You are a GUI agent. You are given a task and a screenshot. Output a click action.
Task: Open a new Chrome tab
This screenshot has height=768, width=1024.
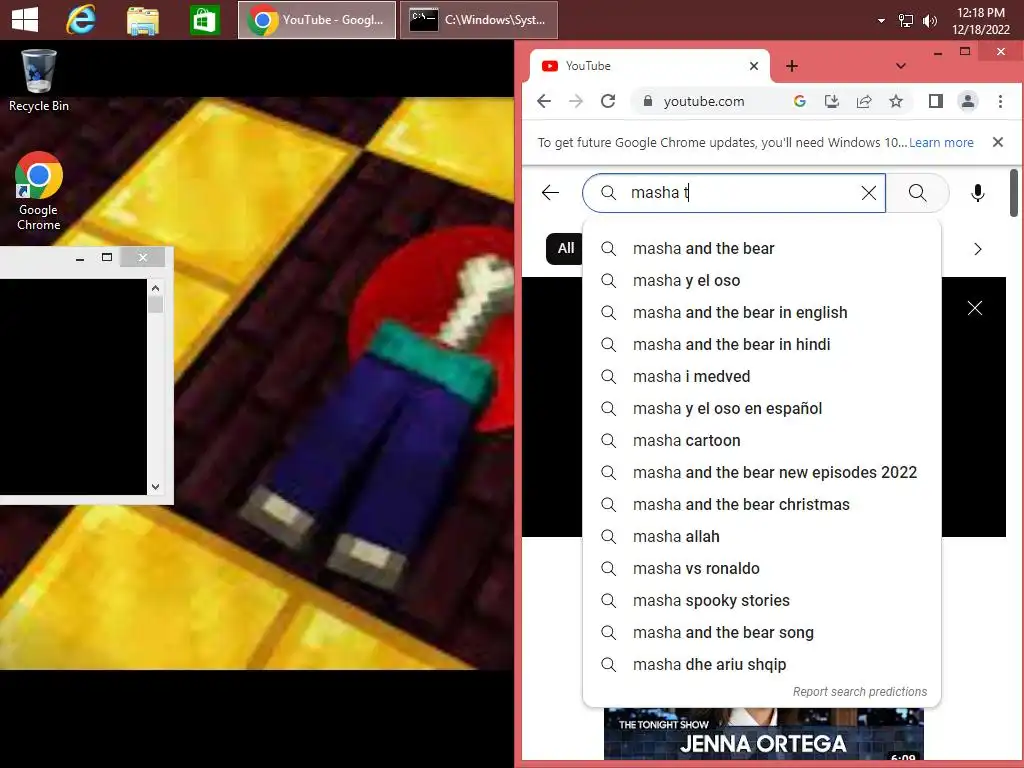pyautogui.click(x=792, y=66)
